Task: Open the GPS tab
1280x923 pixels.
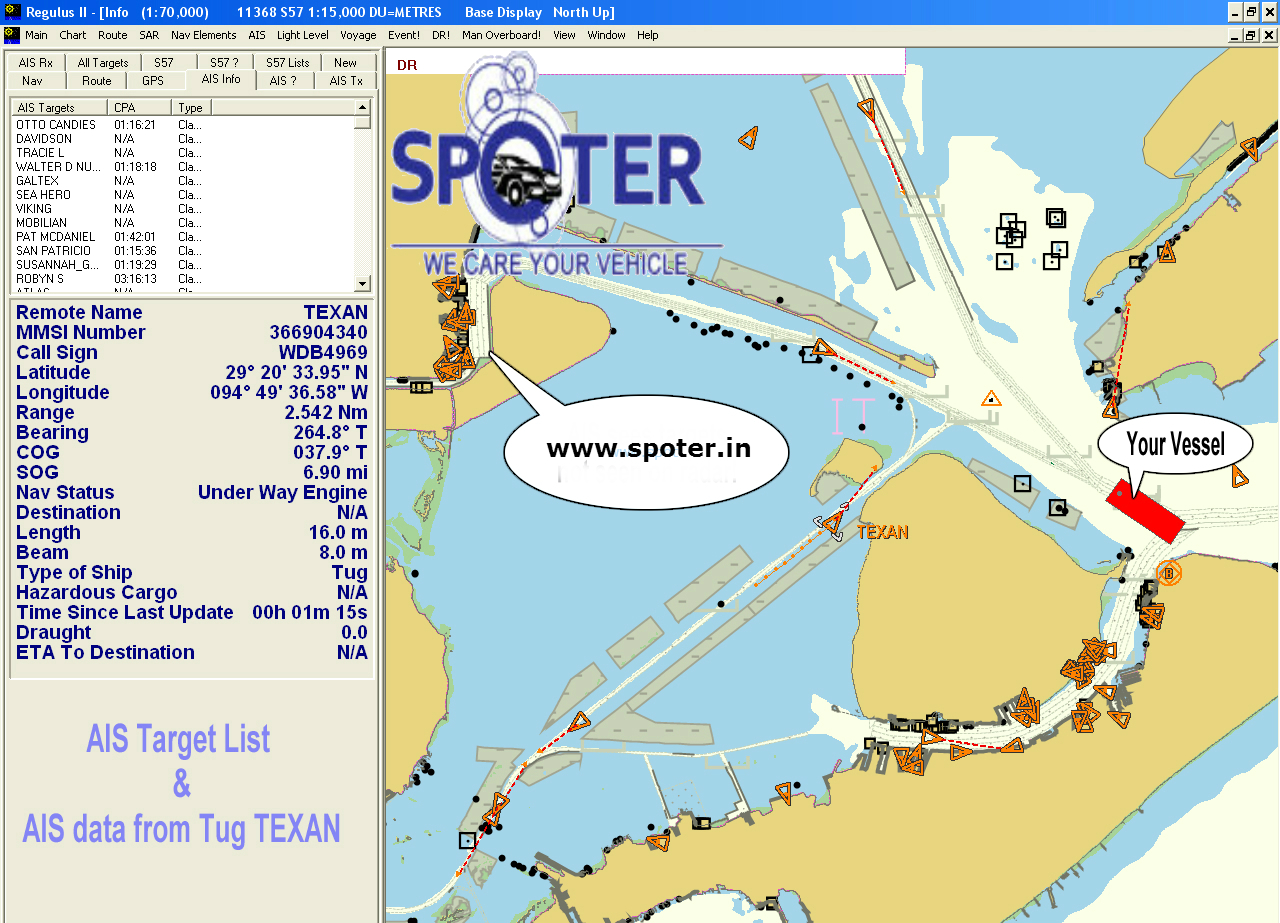Action: coord(152,81)
